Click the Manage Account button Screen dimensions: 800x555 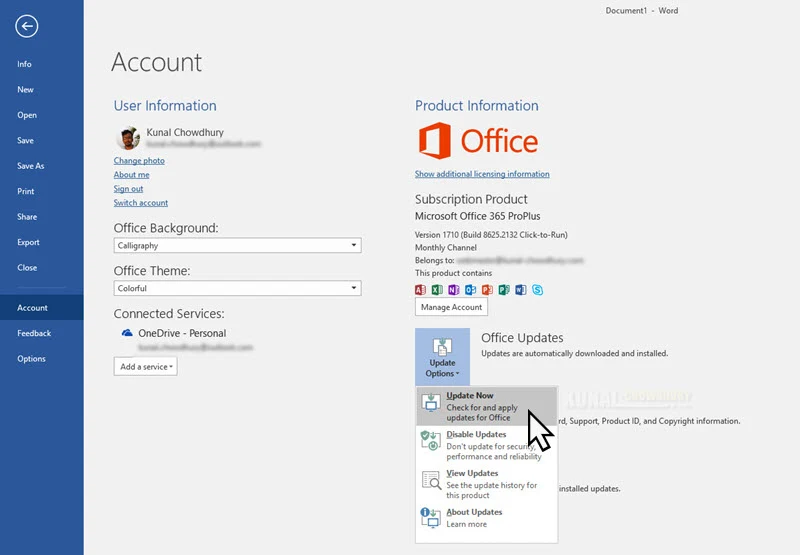click(x=452, y=307)
